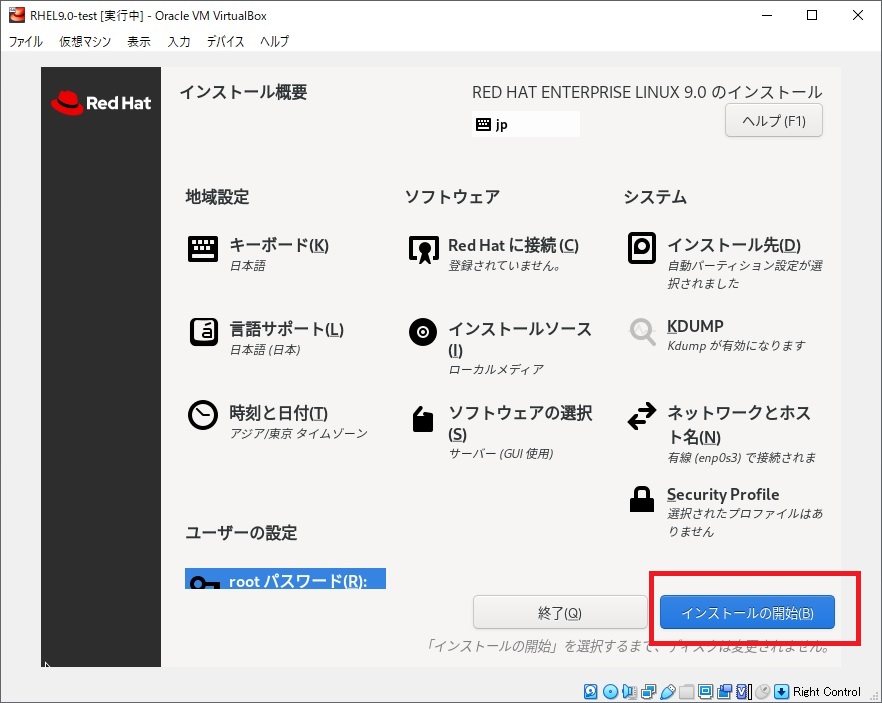
Task: Maximize the VirtualBox window
Action: point(812,15)
